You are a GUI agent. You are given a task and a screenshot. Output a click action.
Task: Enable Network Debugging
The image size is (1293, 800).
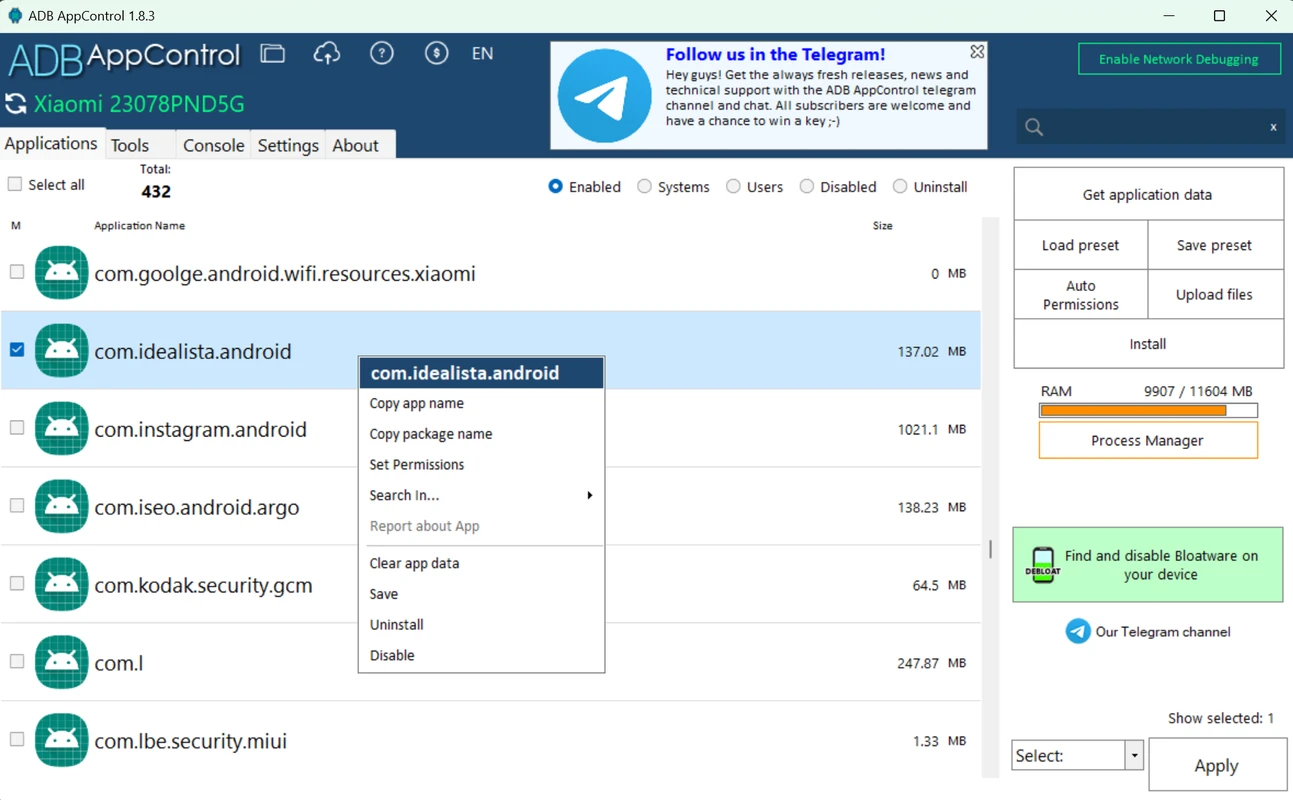[1179, 59]
